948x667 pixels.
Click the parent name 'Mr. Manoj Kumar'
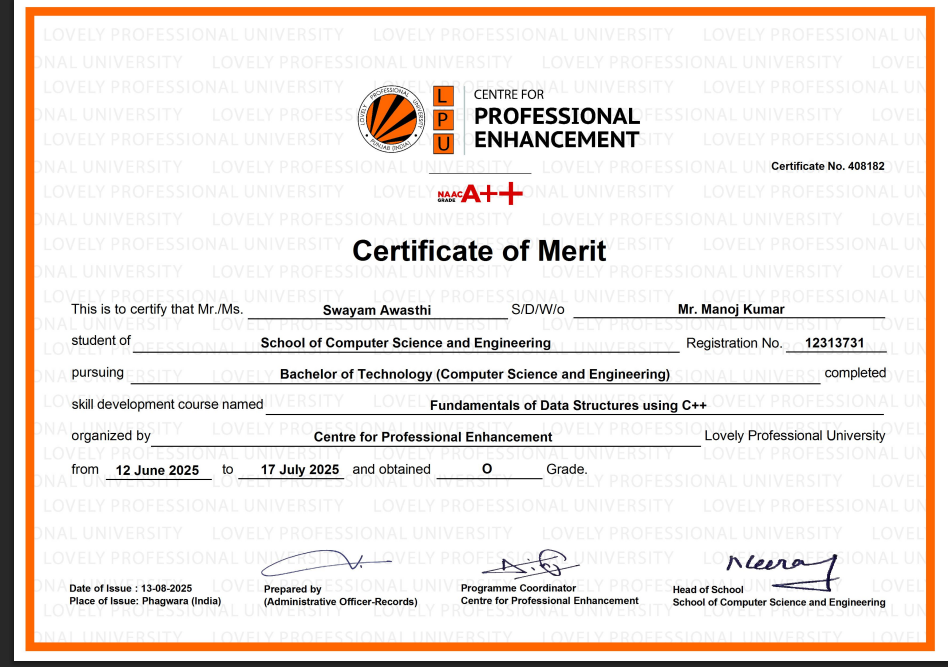(x=731, y=310)
